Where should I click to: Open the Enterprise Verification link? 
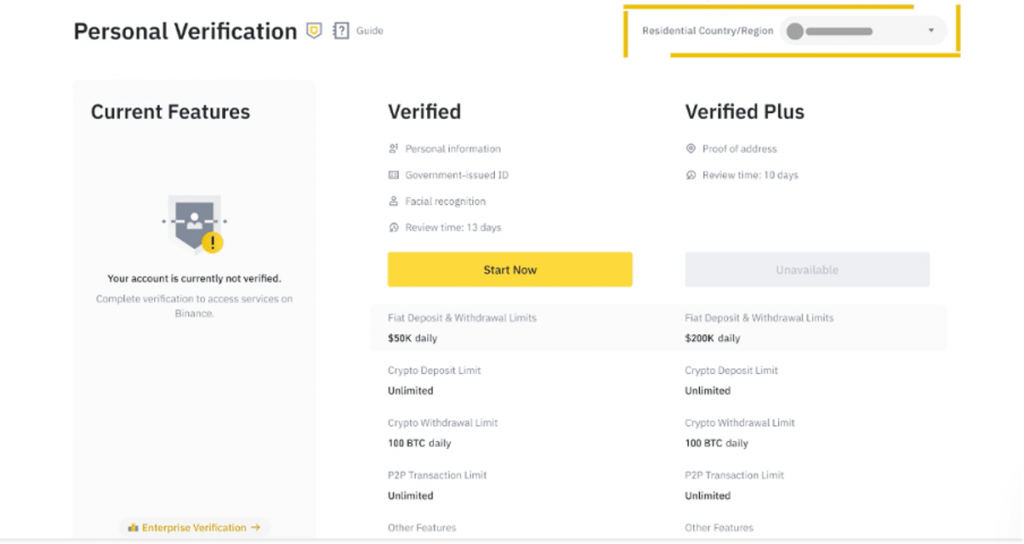[194, 528]
